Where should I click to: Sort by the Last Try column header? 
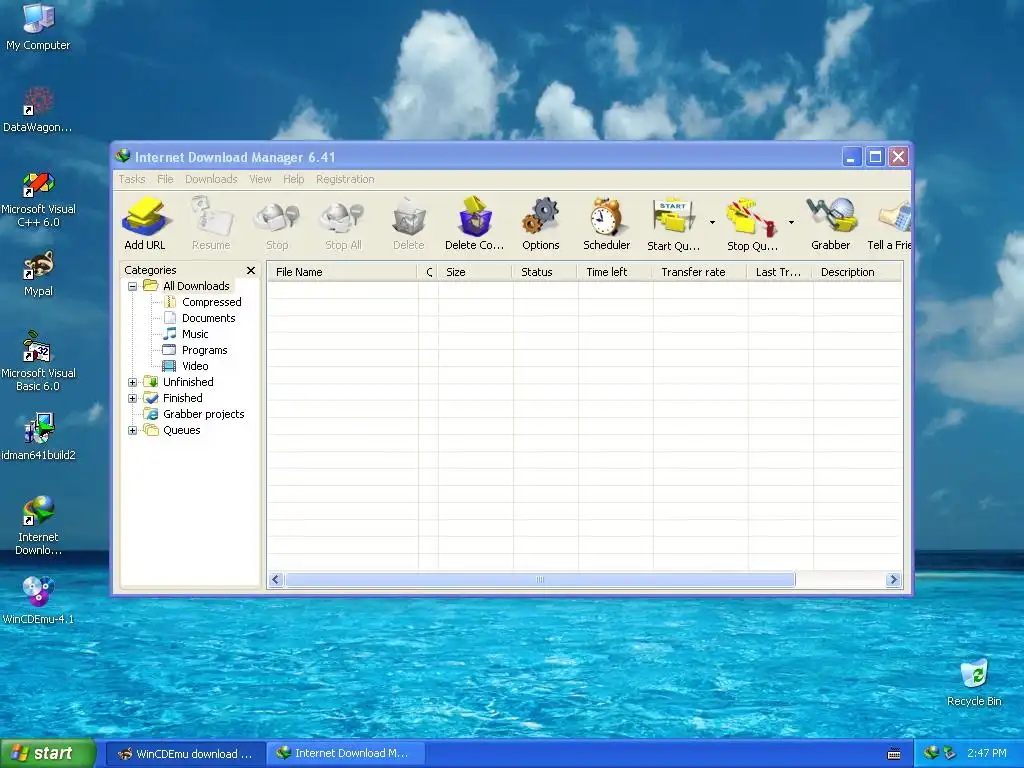[780, 272]
